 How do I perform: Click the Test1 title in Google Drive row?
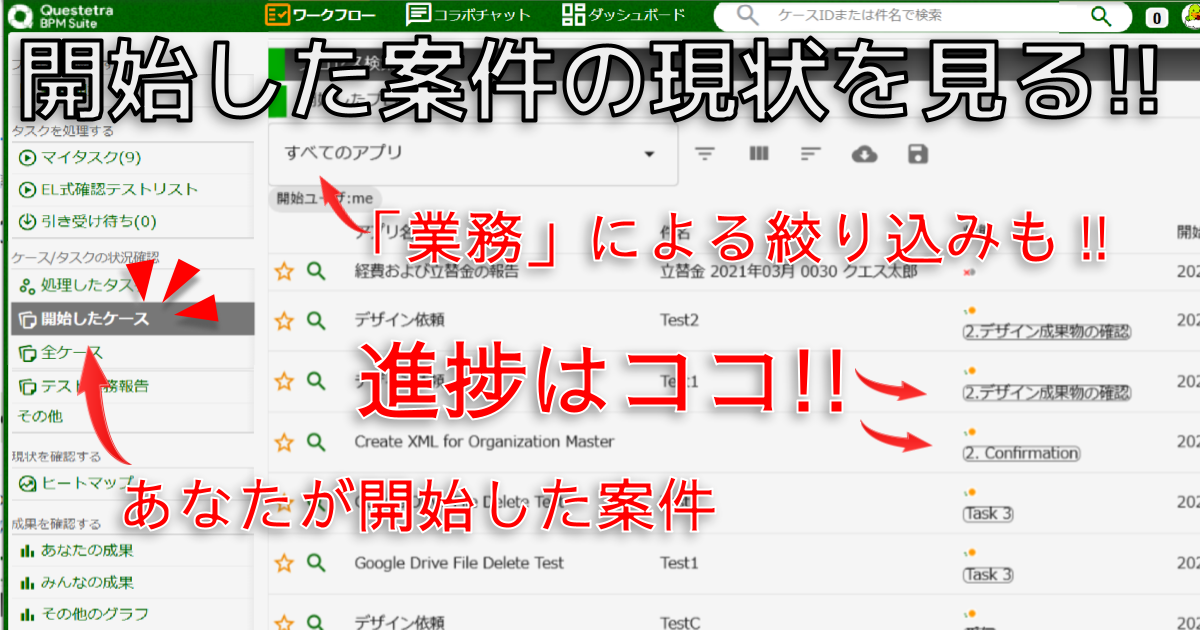(678, 563)
